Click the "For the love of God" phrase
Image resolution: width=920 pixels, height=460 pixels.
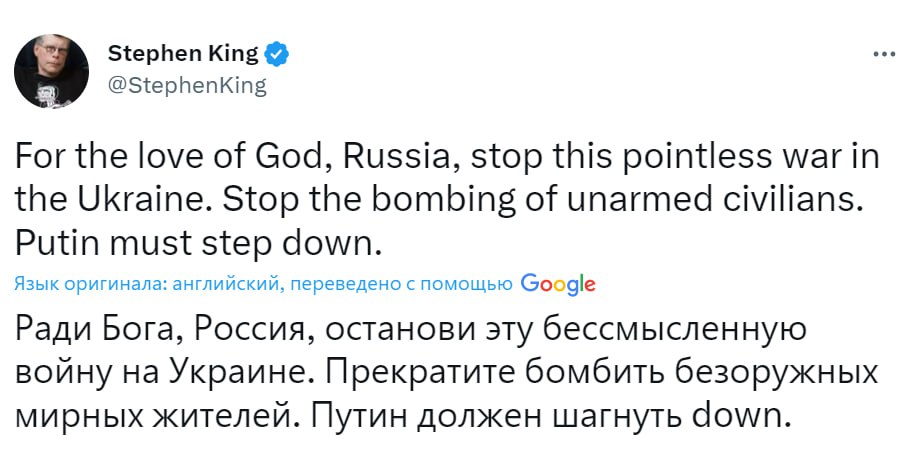pos(141,159)
